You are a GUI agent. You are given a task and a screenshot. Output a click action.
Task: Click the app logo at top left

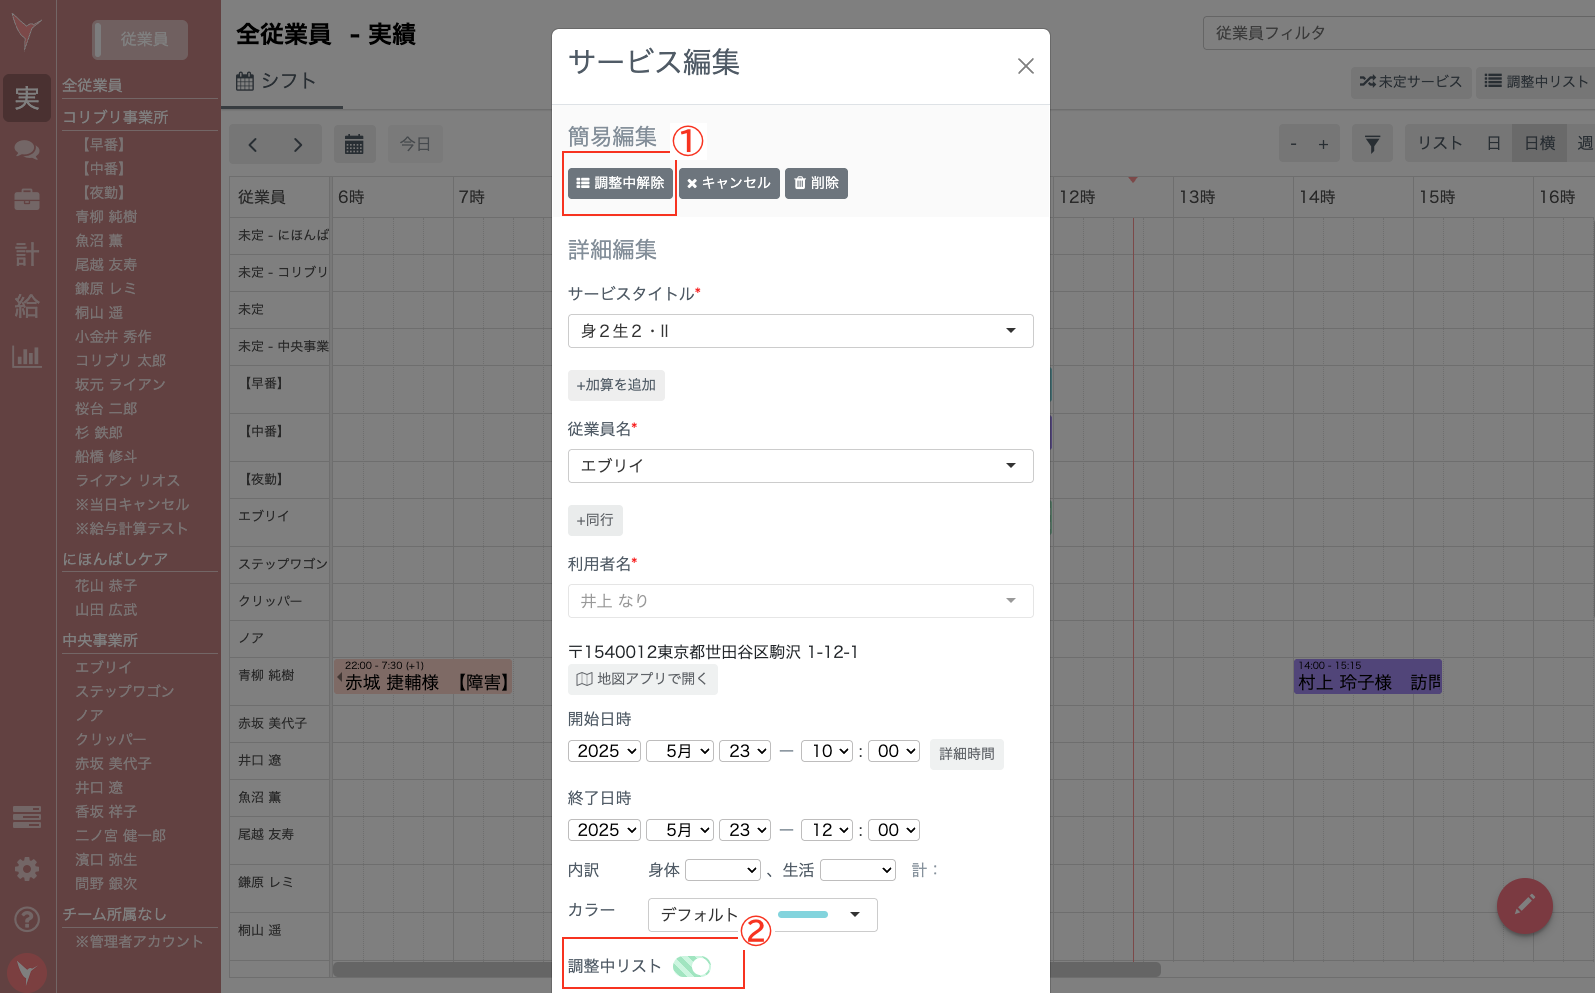(x=27, y=32)
